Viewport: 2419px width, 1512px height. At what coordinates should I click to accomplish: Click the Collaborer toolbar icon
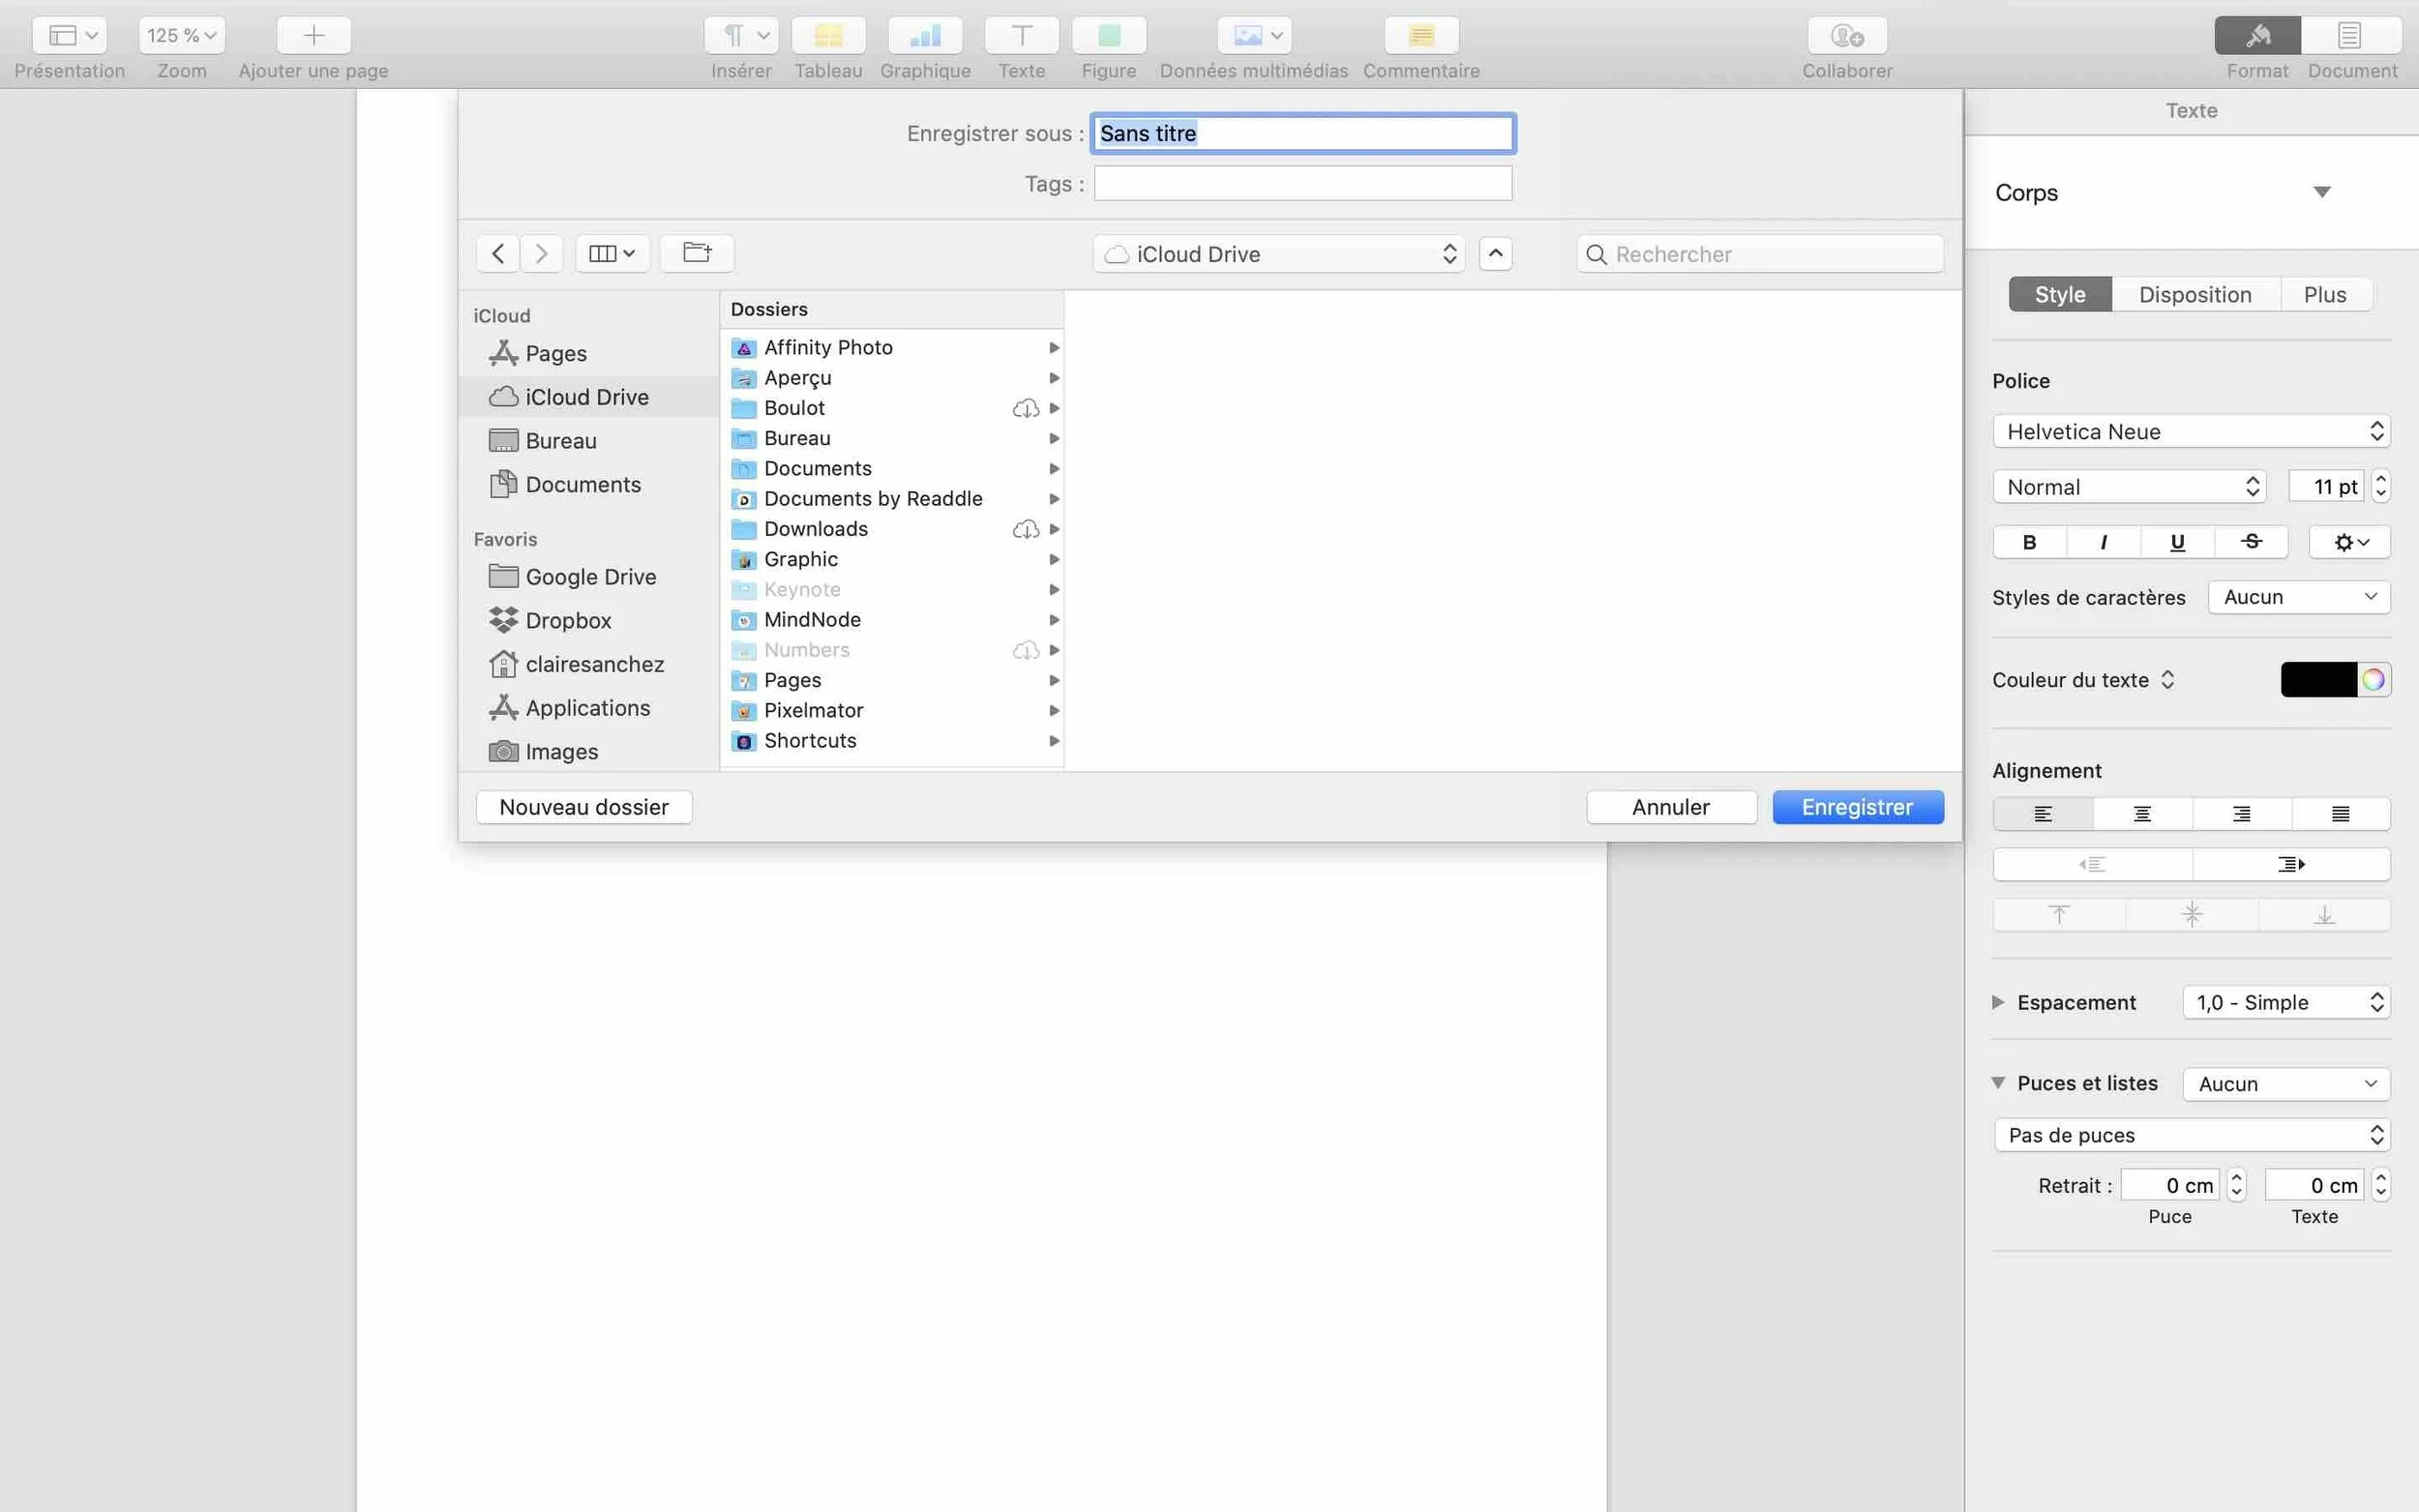point(1846,36)
